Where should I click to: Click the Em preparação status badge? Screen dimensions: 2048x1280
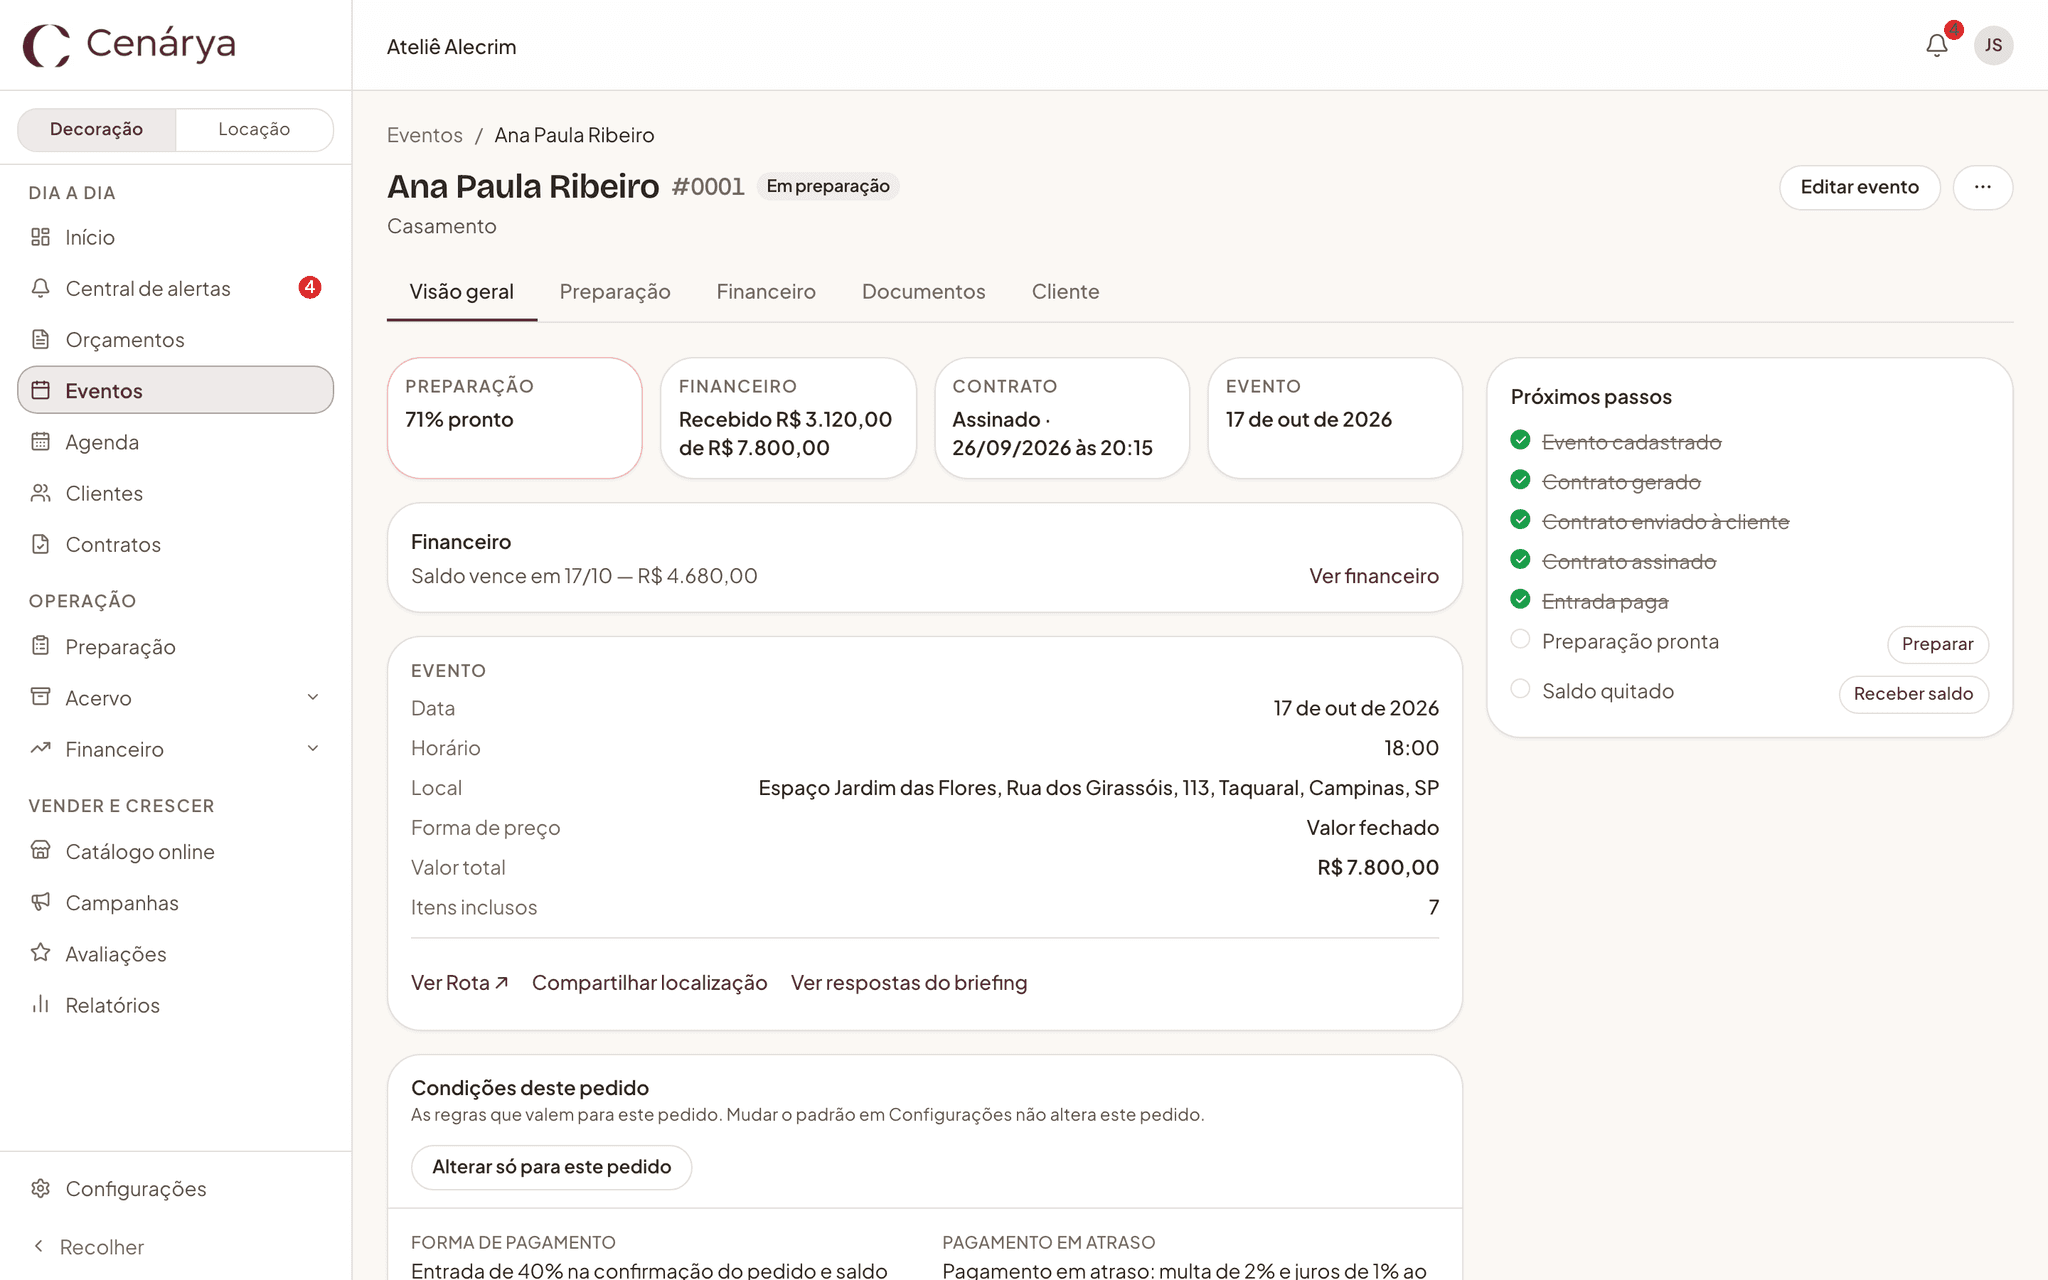click(828, 186)
